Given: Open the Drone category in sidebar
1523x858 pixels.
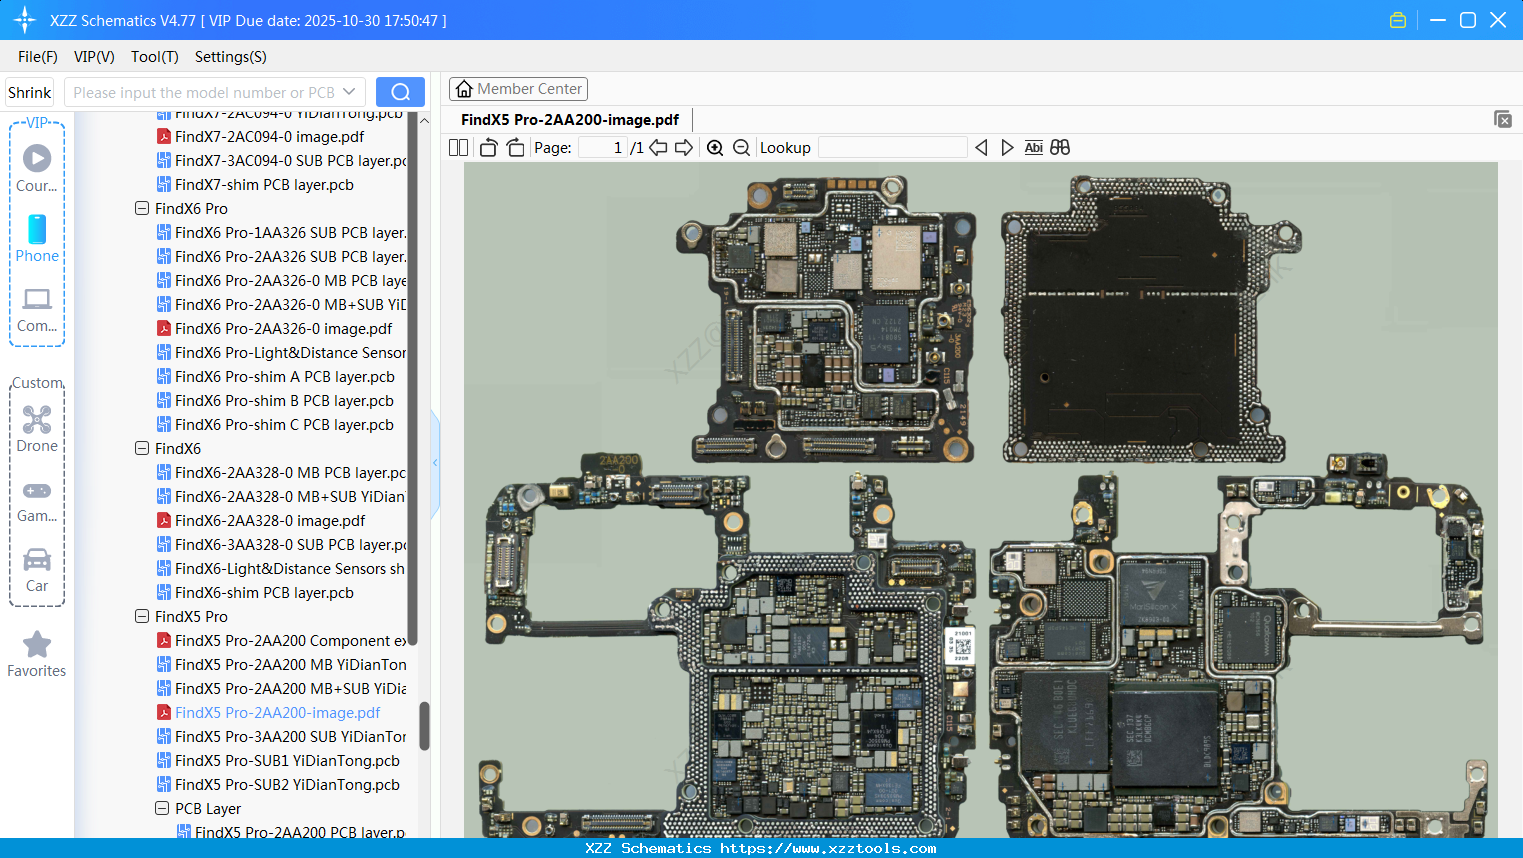Looking at the screenshot, I should [37, 429].
